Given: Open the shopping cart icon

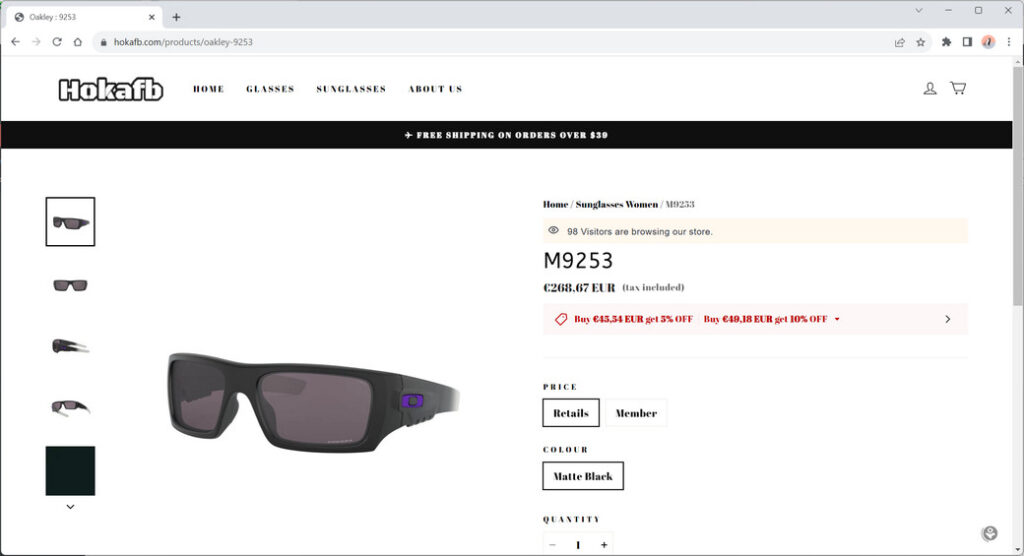Looking at the screenshot, I should tap(957, 88).
